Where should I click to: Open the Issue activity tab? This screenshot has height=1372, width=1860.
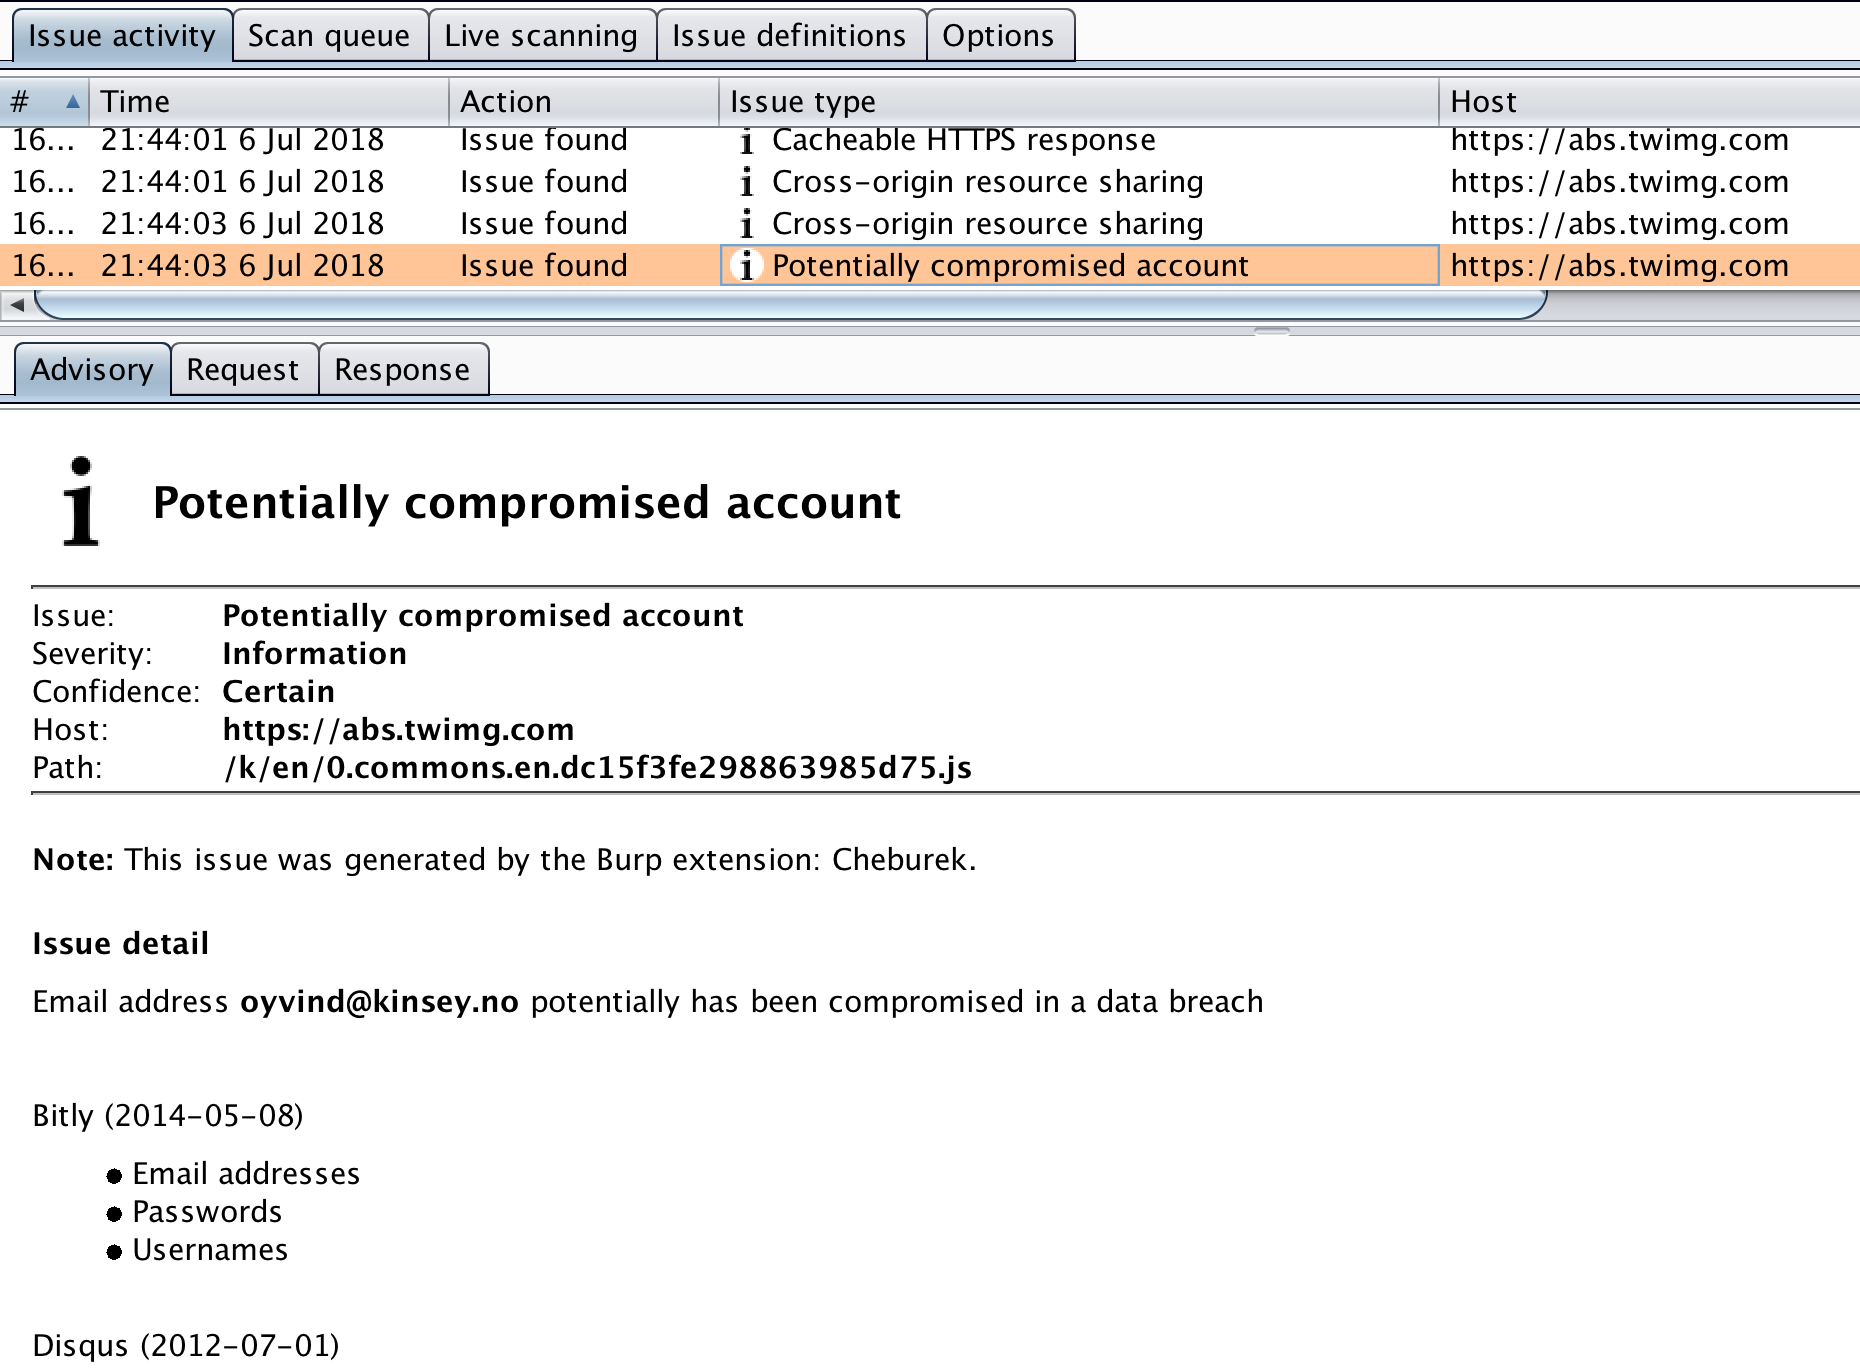[122, 36]
